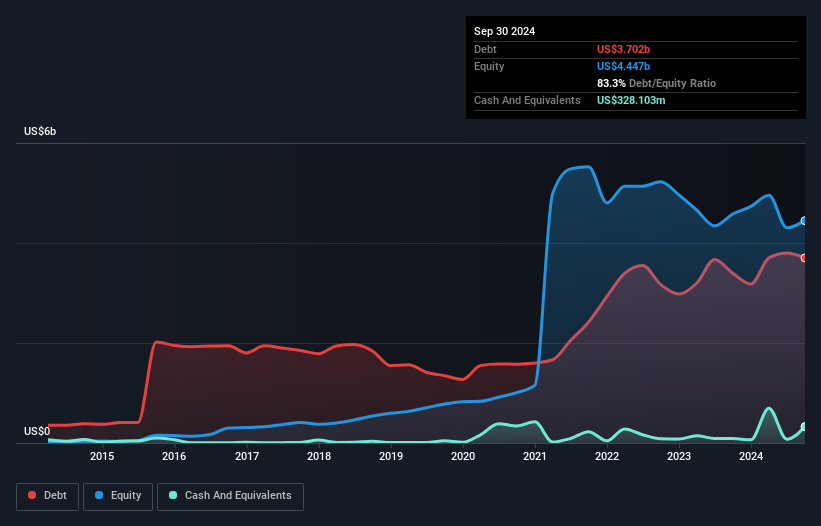
Task: Click the US$6b y-axis label
Action: point(40,131)
